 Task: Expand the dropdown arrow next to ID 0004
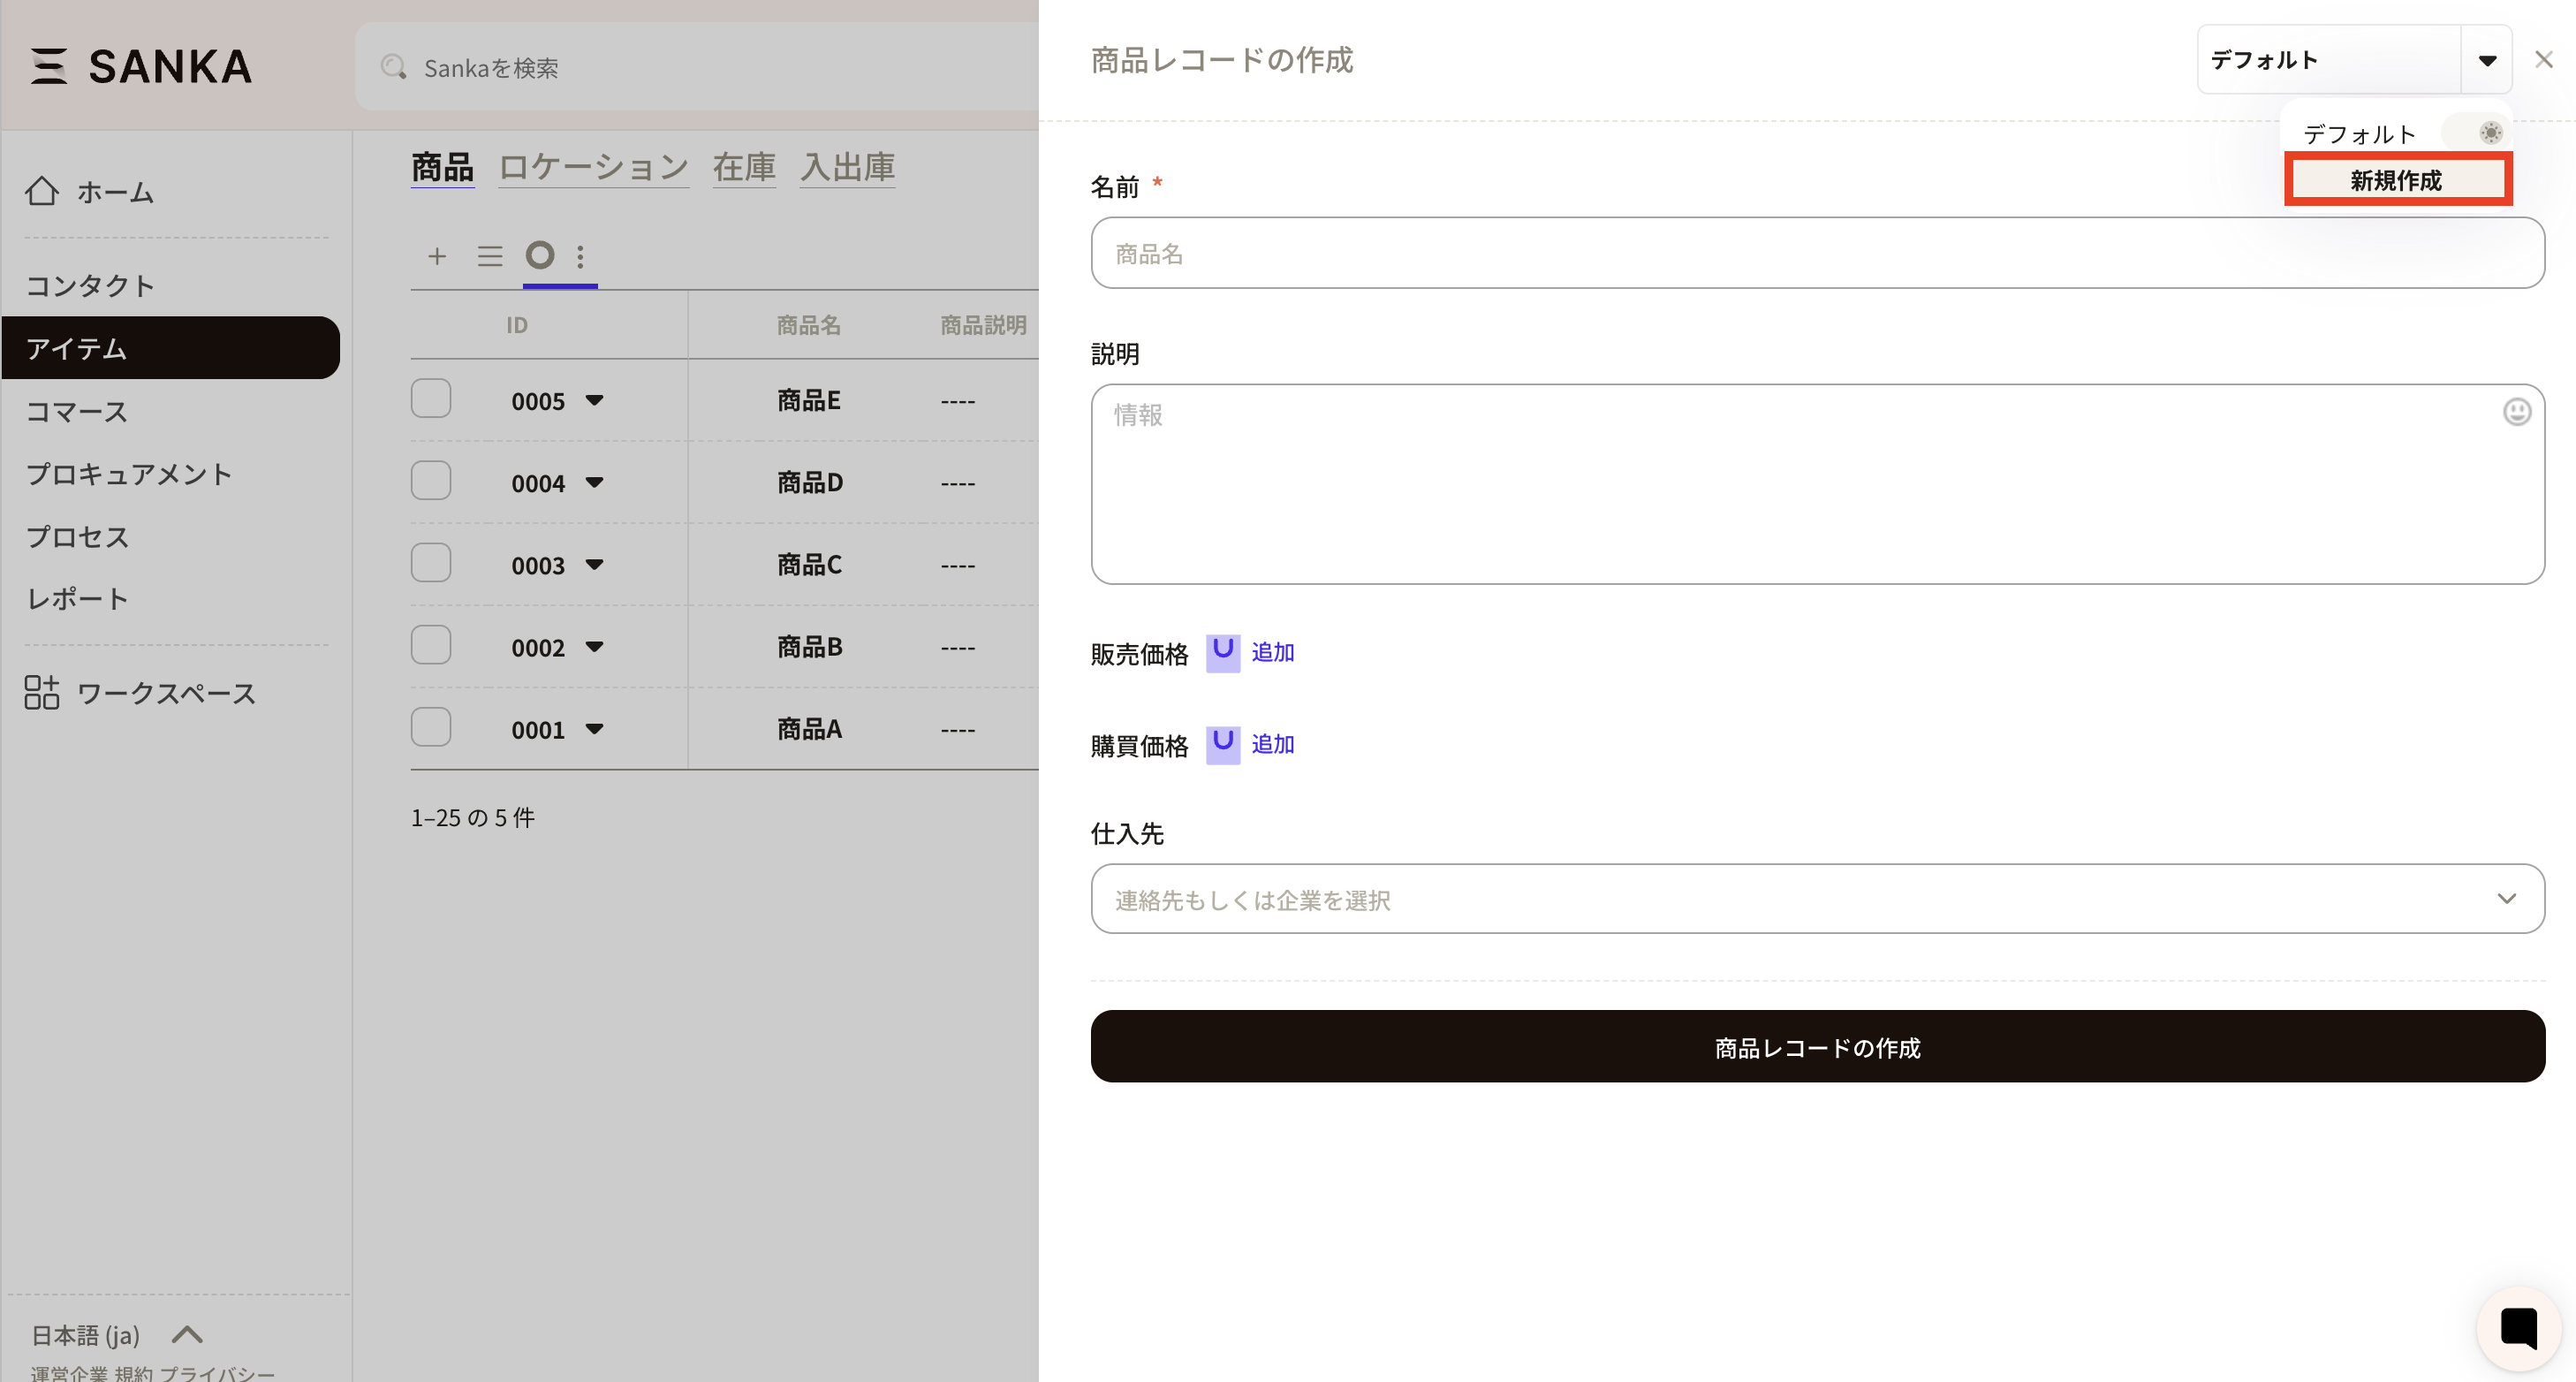594,483
